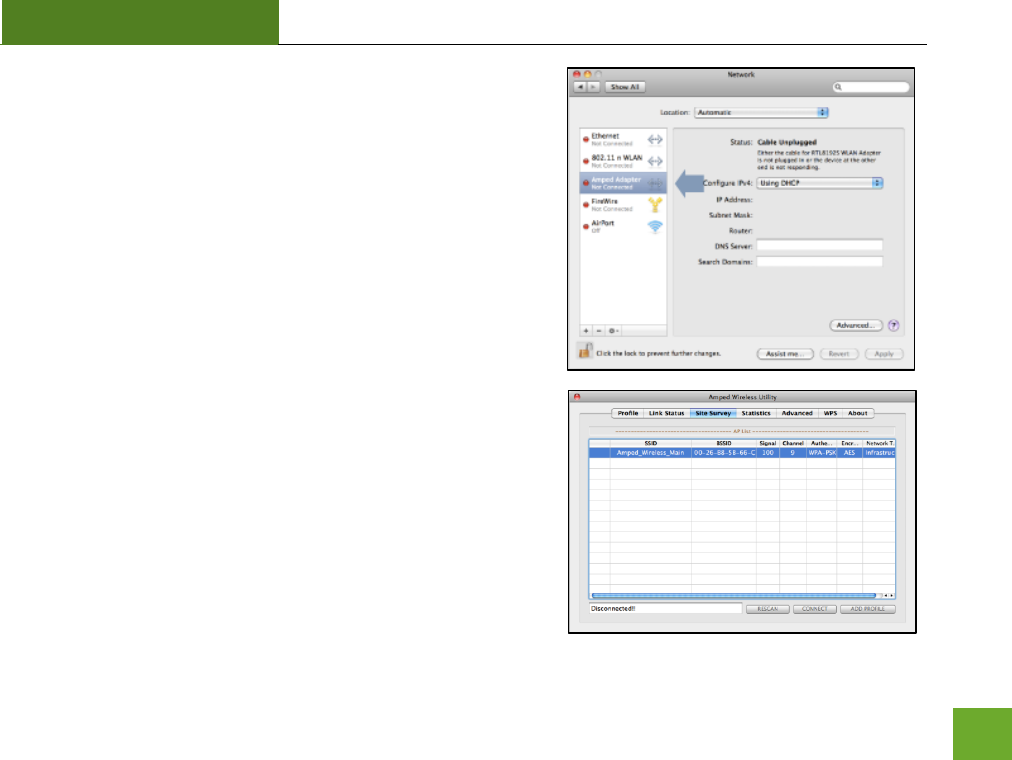Screen dimensions: 1012x760
Task: Switch to the Link Status tab
Action: click(669, 413)
